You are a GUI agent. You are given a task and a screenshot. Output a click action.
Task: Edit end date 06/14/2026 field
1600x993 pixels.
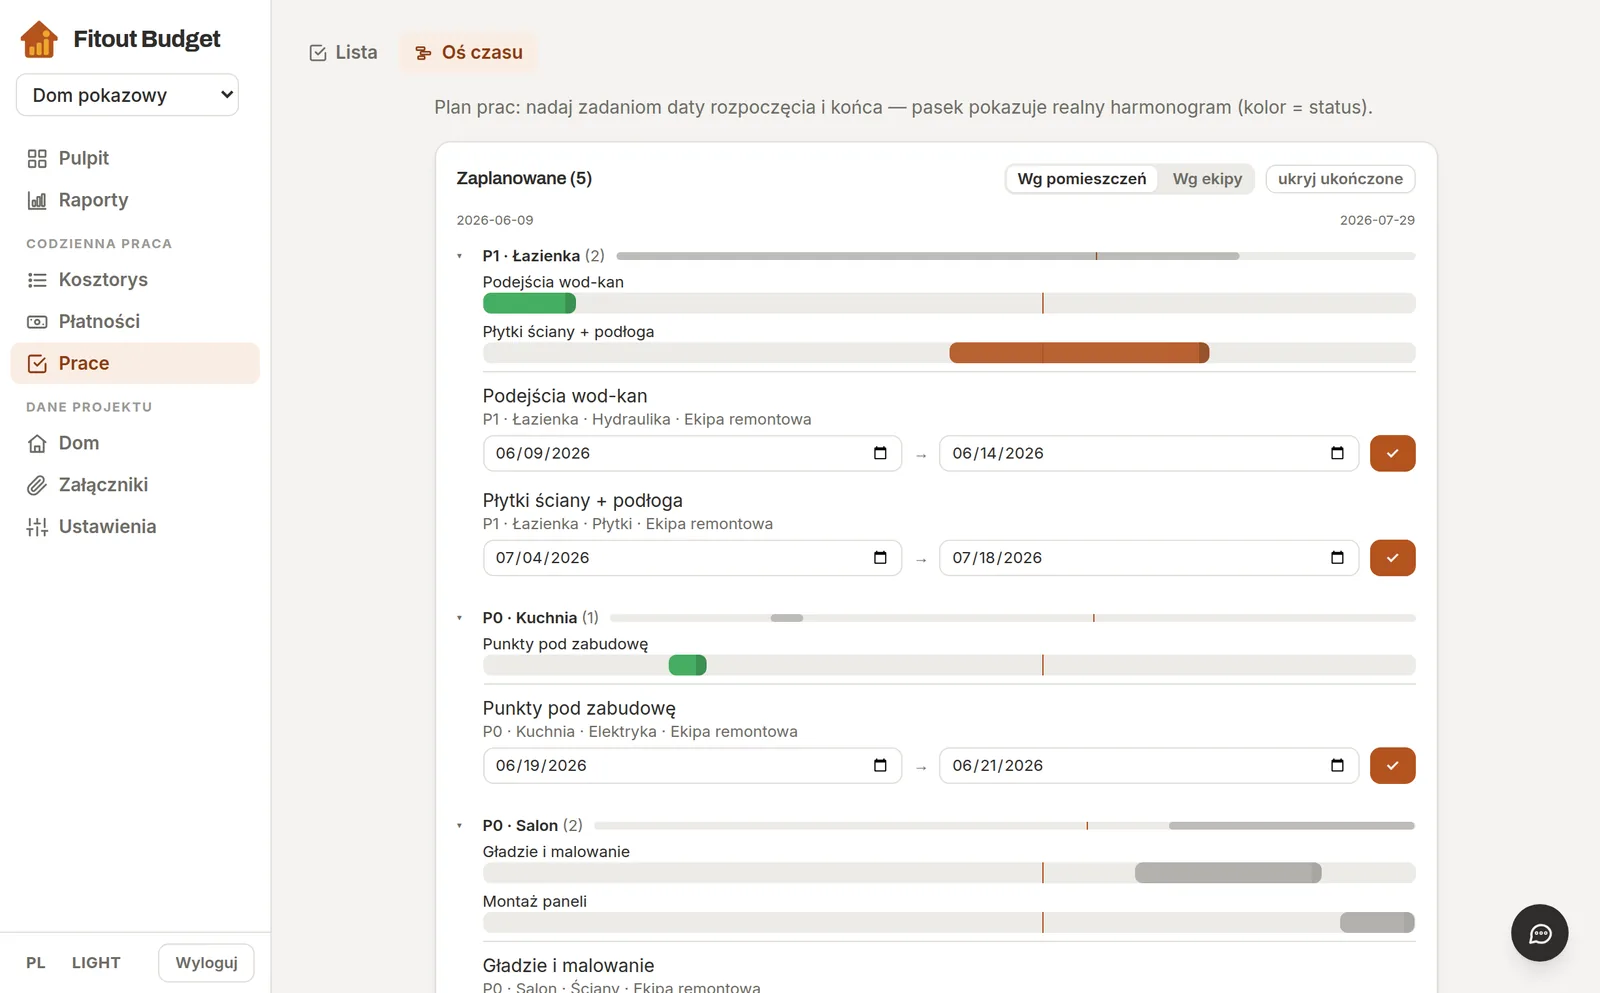tap(1149, 453)
